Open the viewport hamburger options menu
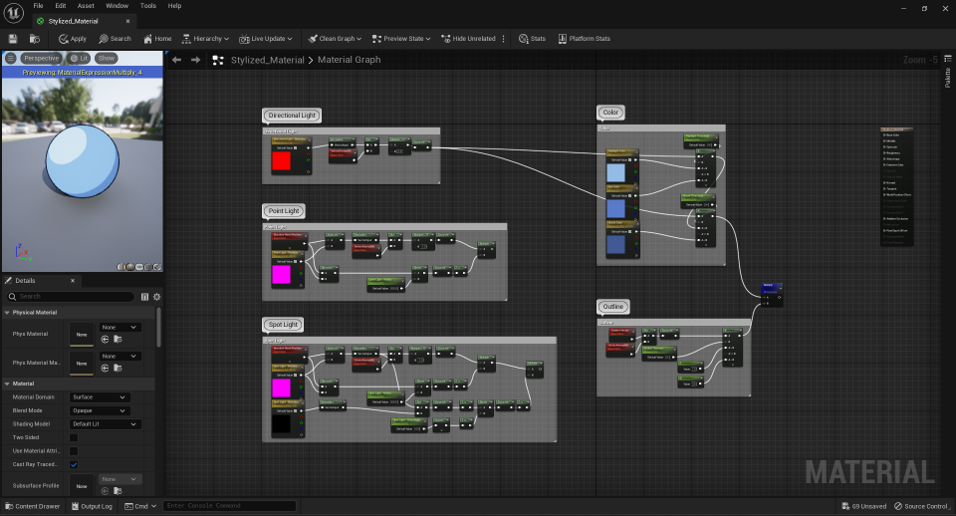Screen dimensions: 956x516 (x=11, y=58)
